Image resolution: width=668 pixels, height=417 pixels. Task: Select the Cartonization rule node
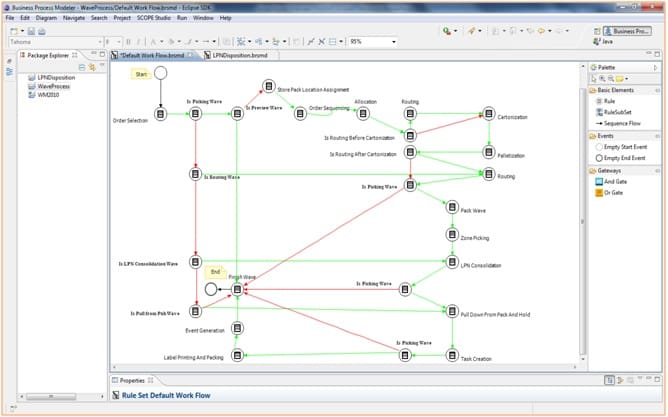[489, 114]
